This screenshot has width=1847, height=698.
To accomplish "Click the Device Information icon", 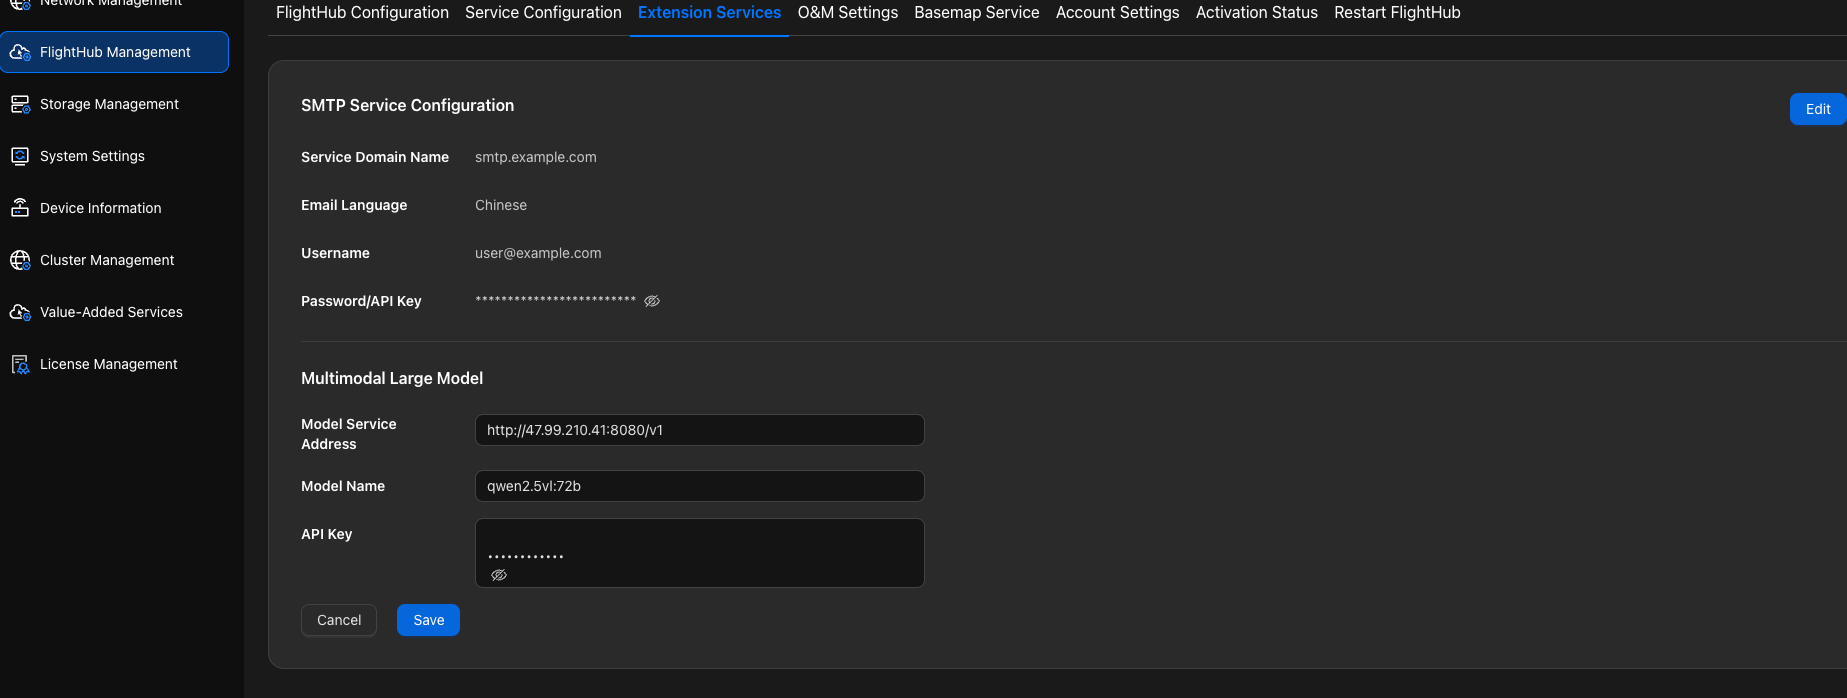I will coord(20,208).
